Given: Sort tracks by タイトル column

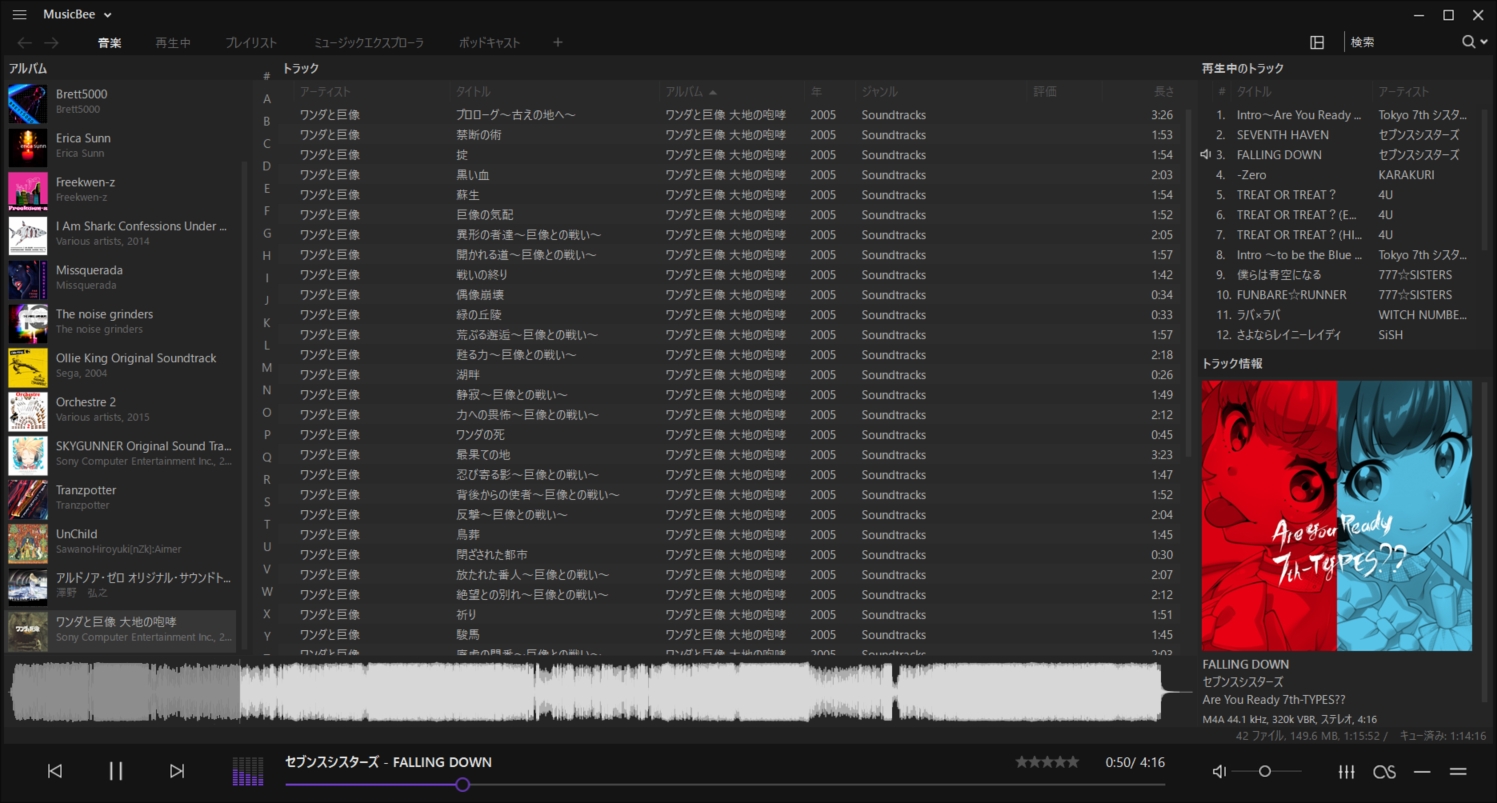Looking at the screenshot, I should click(x=473, y=92).
